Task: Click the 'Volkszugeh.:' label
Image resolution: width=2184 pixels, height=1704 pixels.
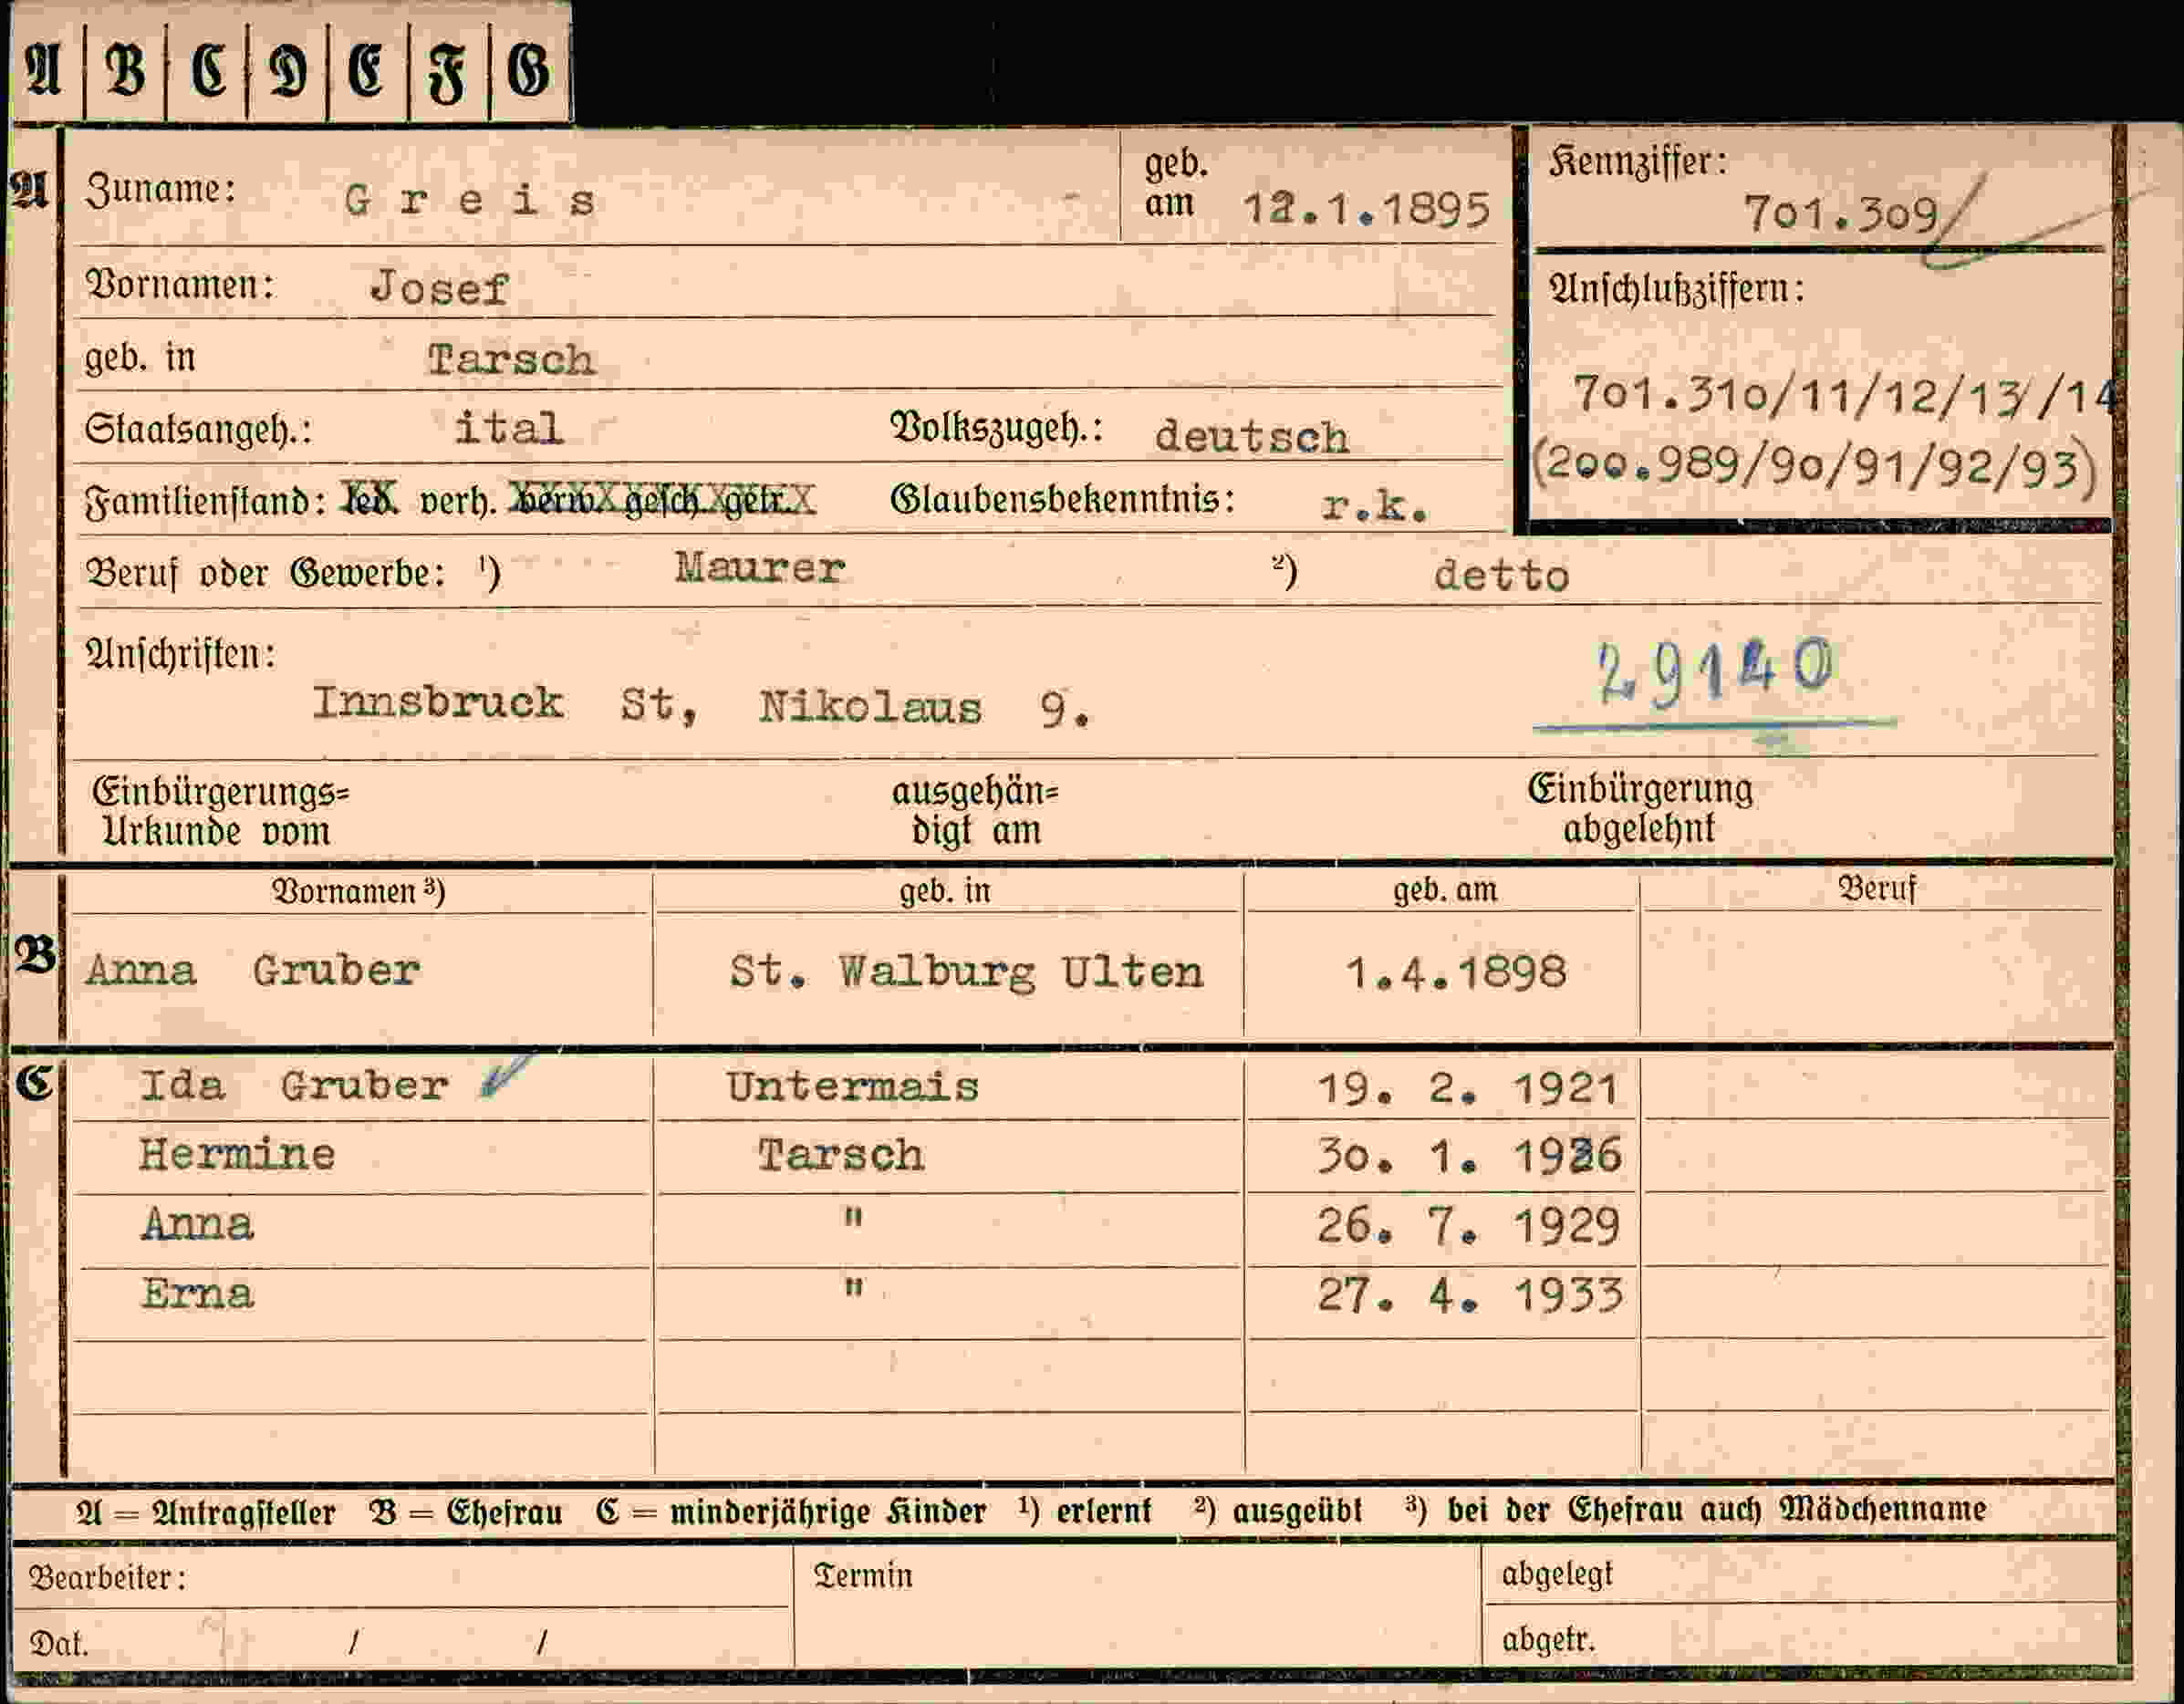Action: (996, 428)
